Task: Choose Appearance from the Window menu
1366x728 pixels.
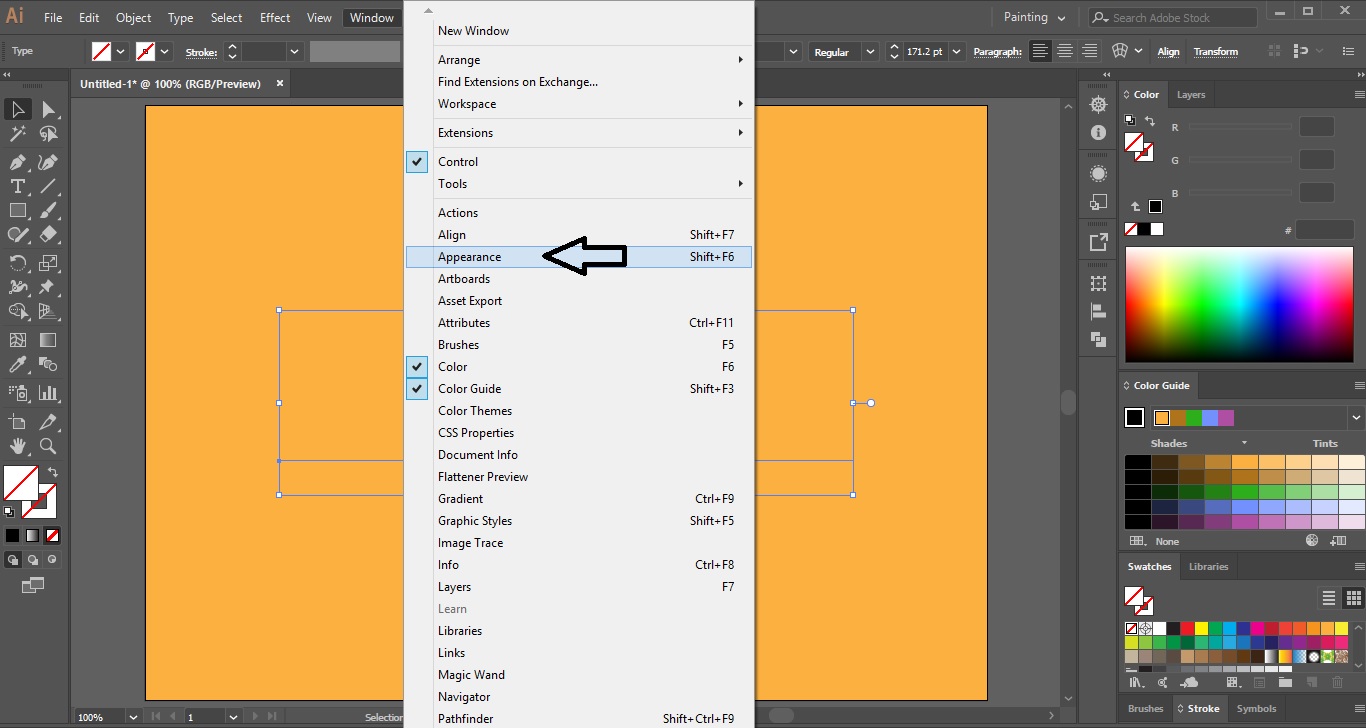Action: pyautogui.click(x=470, y=256)
